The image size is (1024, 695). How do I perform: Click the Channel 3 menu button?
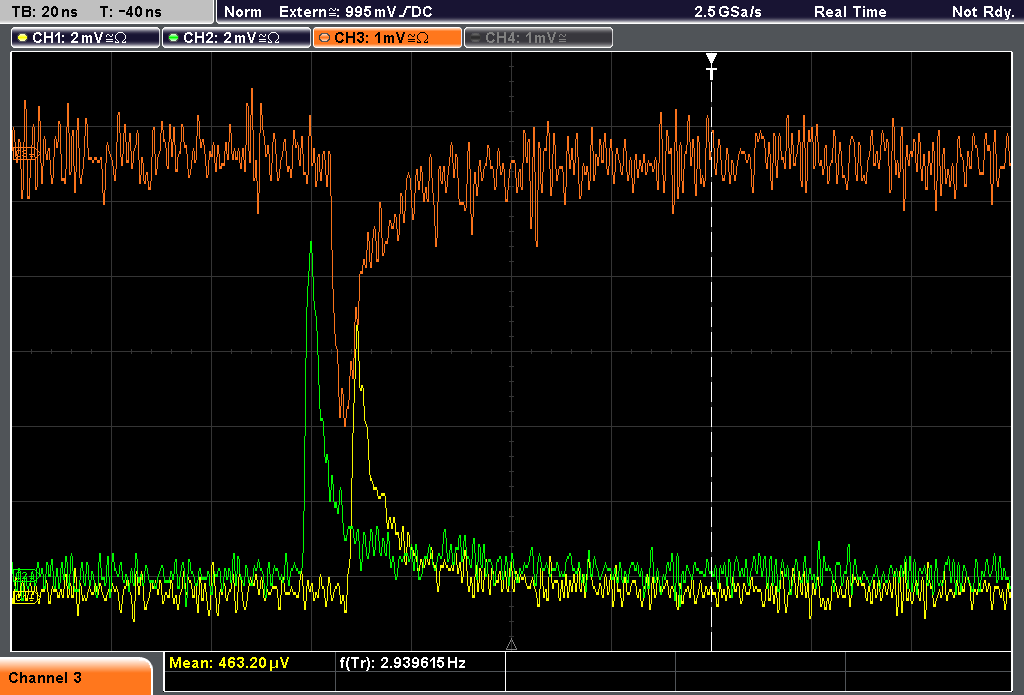(x=76, y=677)
